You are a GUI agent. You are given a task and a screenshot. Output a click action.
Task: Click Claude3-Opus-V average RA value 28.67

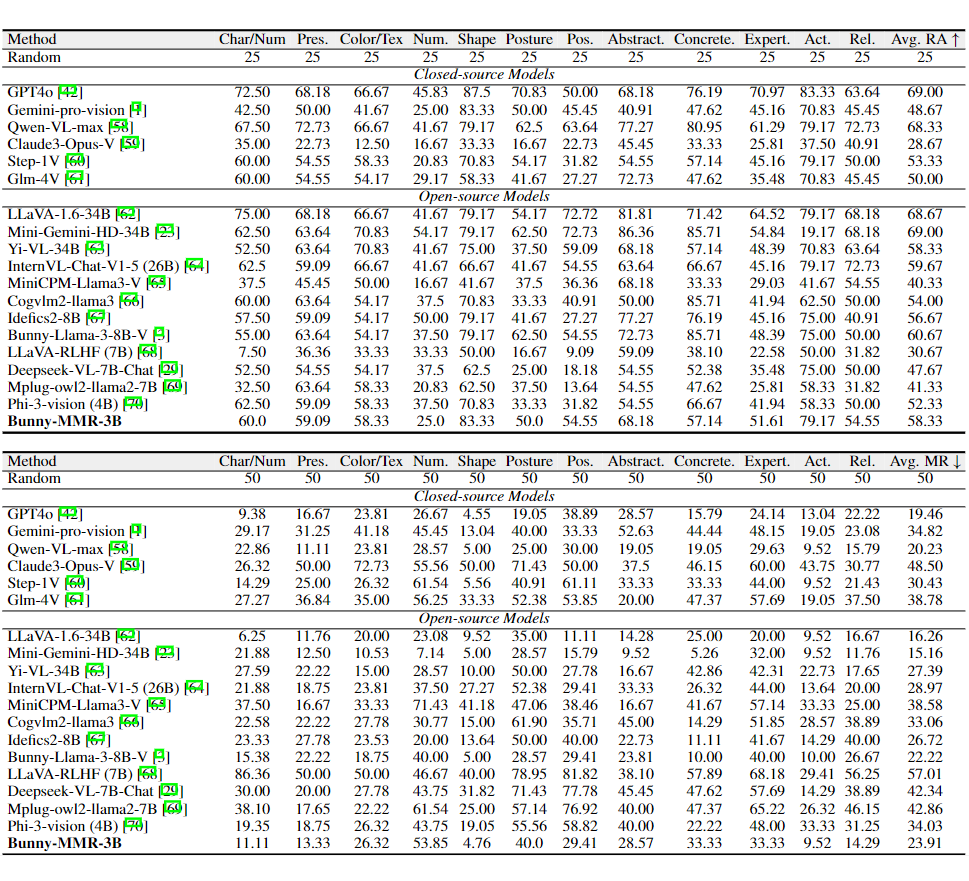[925, 144]
